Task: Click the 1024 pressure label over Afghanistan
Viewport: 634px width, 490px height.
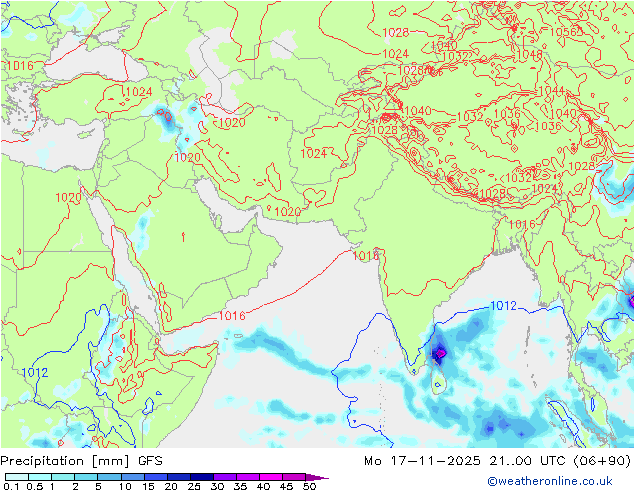Action: pyautogui.click(x=314, y=154)
